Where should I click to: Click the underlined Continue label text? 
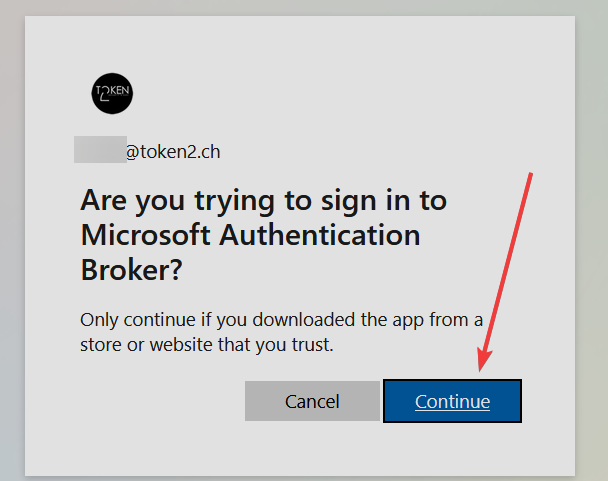pyautogui.click(x=452, y=401)
